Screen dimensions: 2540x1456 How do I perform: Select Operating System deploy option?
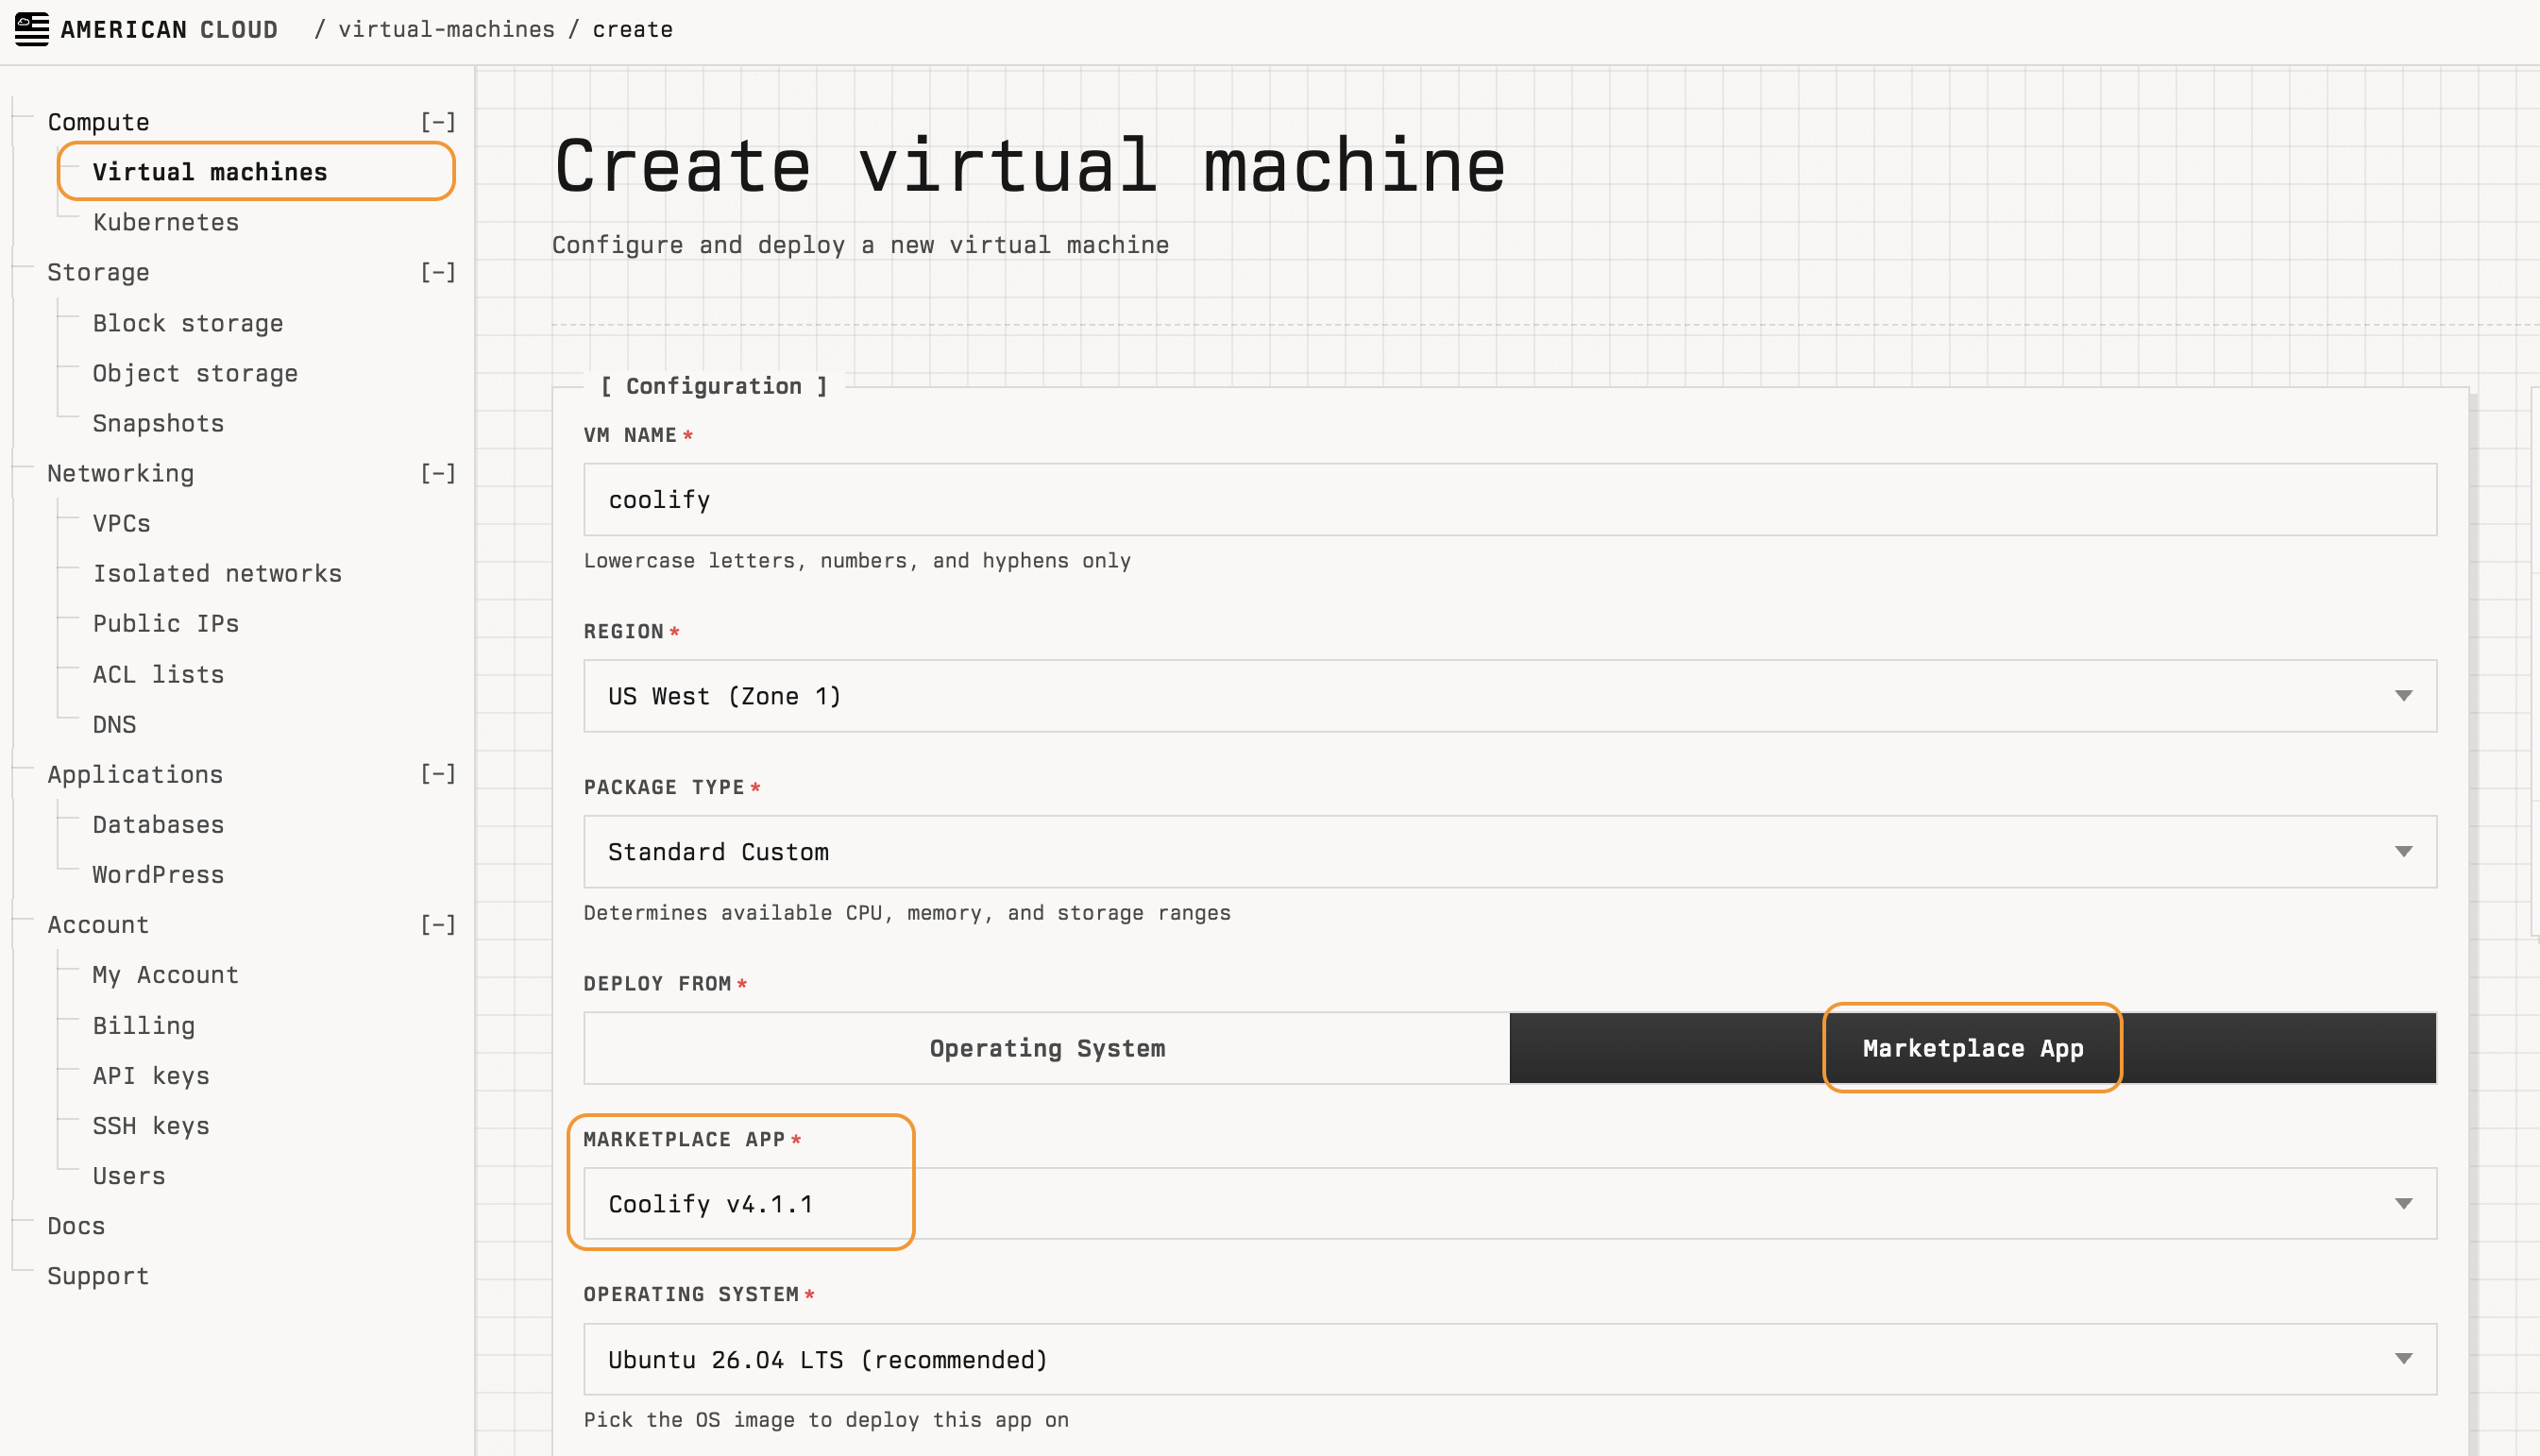point(1047,1048)
